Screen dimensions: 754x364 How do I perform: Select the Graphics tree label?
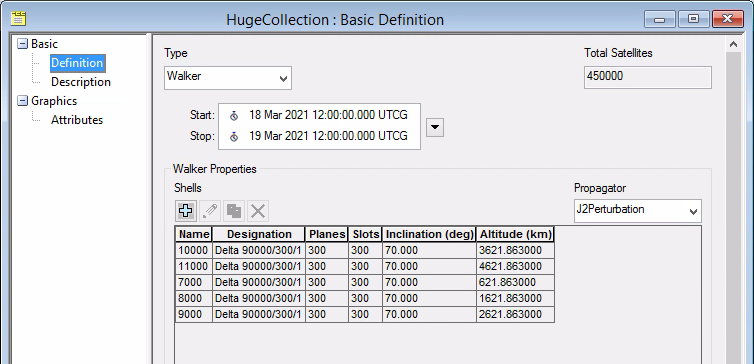[54, 101]
